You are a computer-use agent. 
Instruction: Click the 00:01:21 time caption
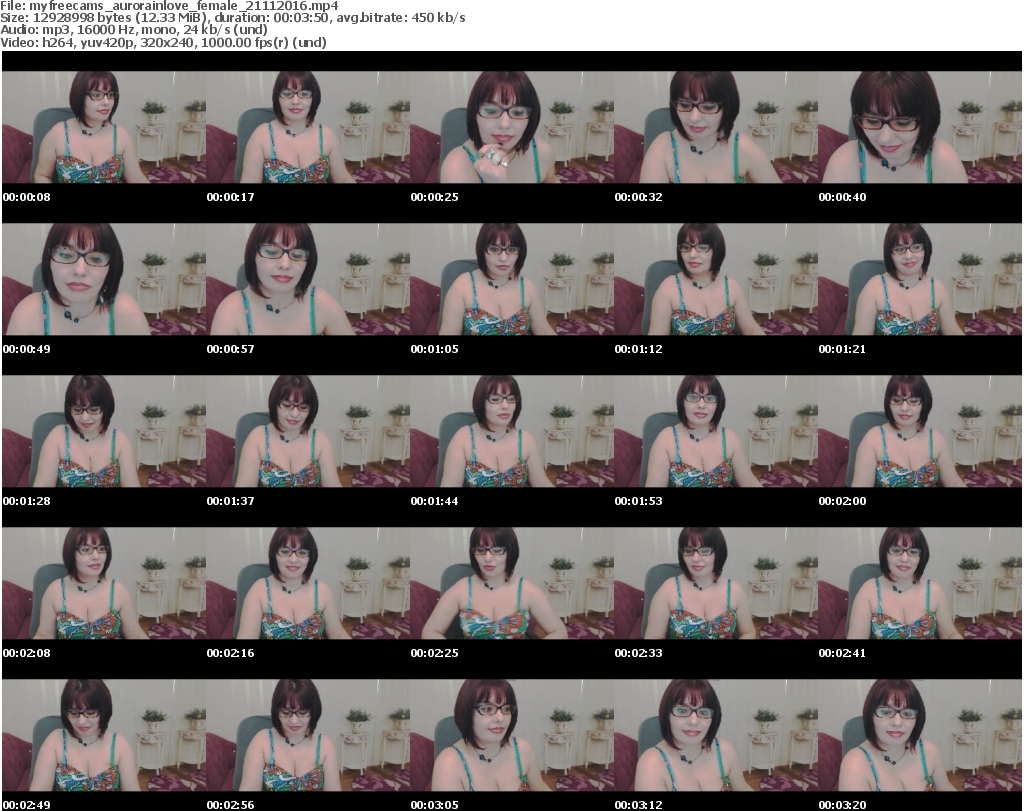click(842, 349)
